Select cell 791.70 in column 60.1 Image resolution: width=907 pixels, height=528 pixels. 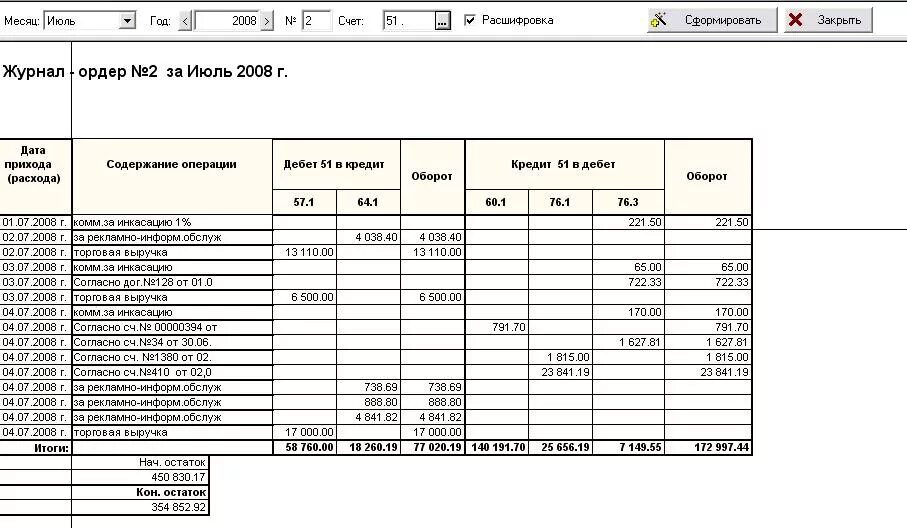(x=496, y=327)
